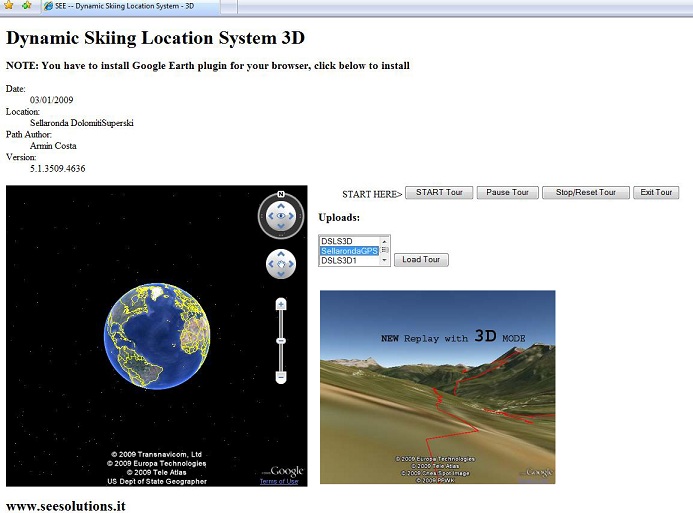Click the hand icon in pan joystick
Image resolution: width=693 pixels, height=513 pixels.
click(281, 264)
